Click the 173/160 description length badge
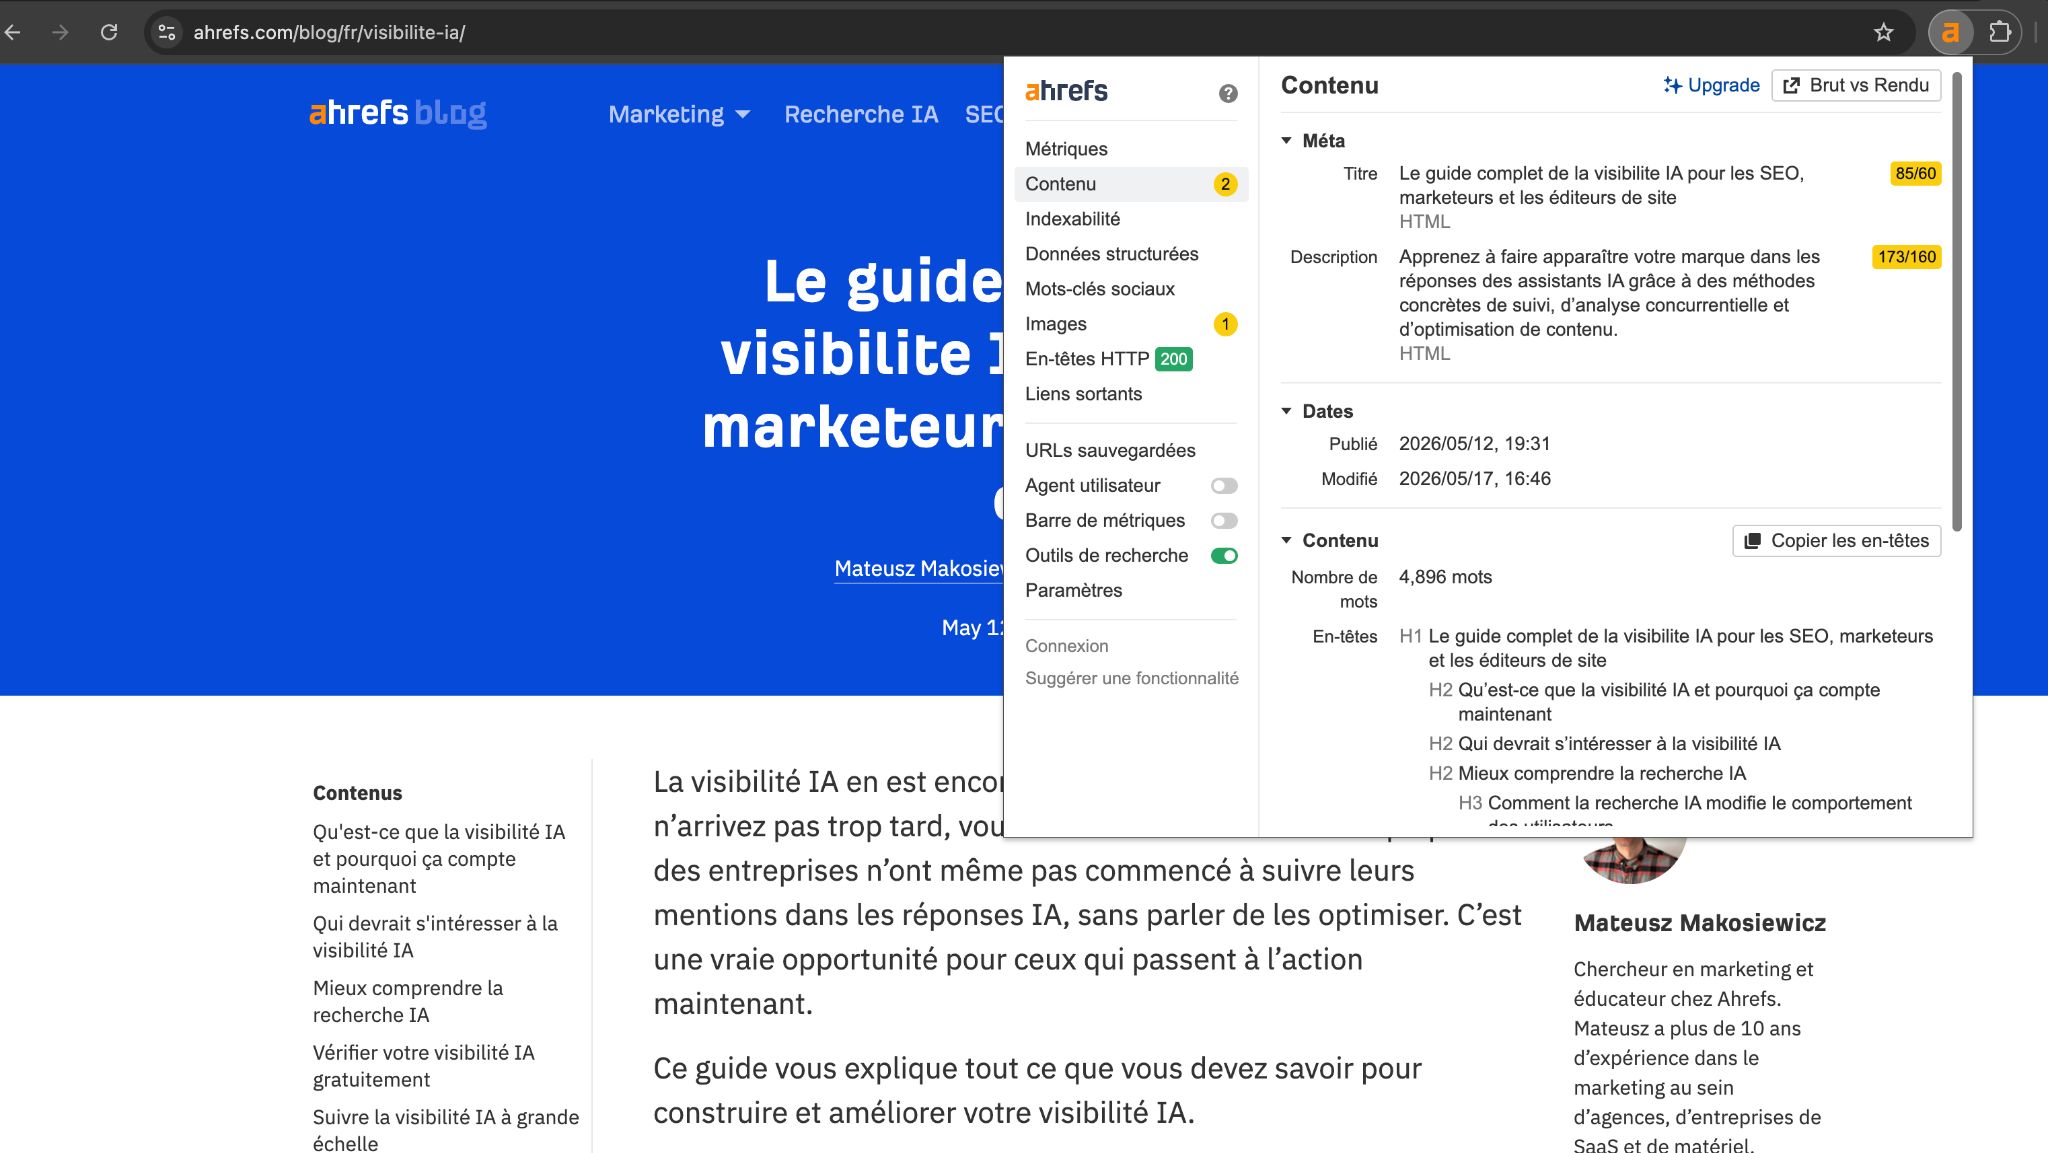This screenshot has height=1153, width=2048. [1906, 257]
